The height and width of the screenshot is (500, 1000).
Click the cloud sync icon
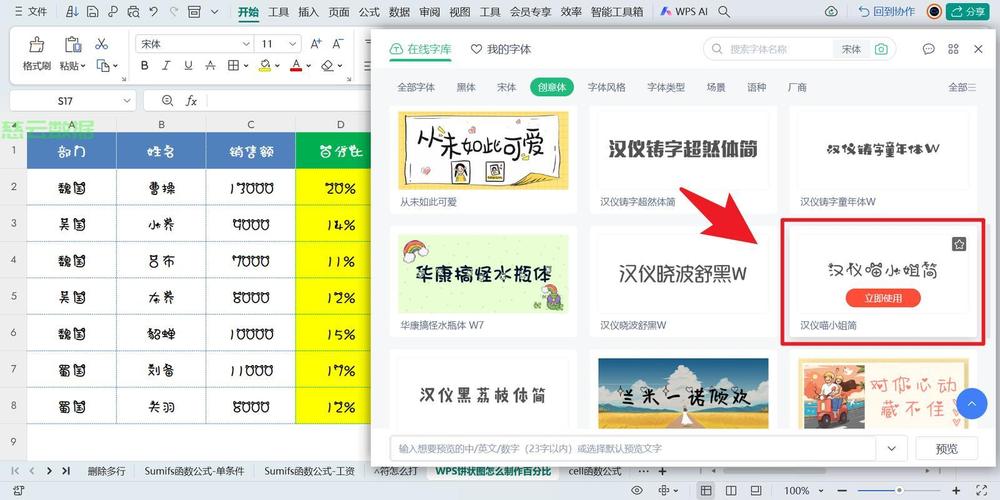pos(831,11)
